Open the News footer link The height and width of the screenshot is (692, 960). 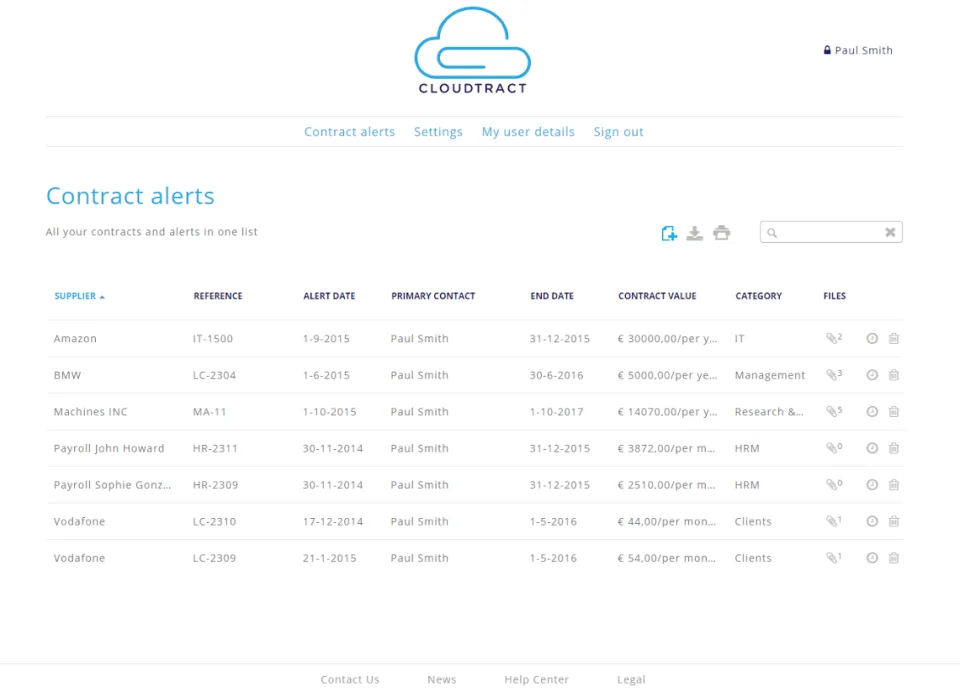pos(441,679)
